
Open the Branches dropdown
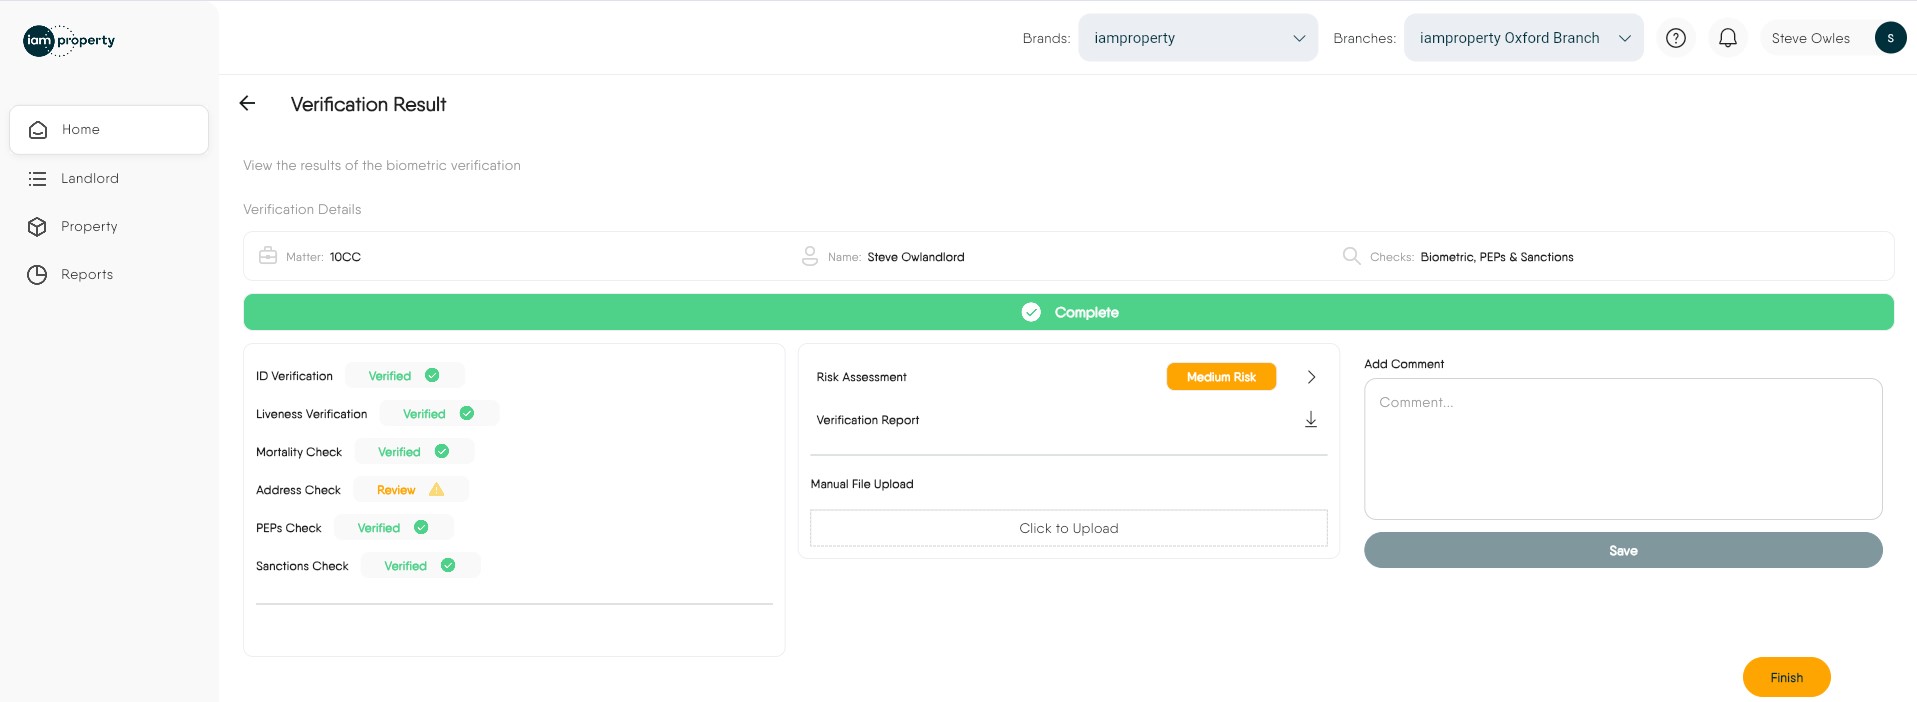pyautogui.click(x=1522, y=38)
